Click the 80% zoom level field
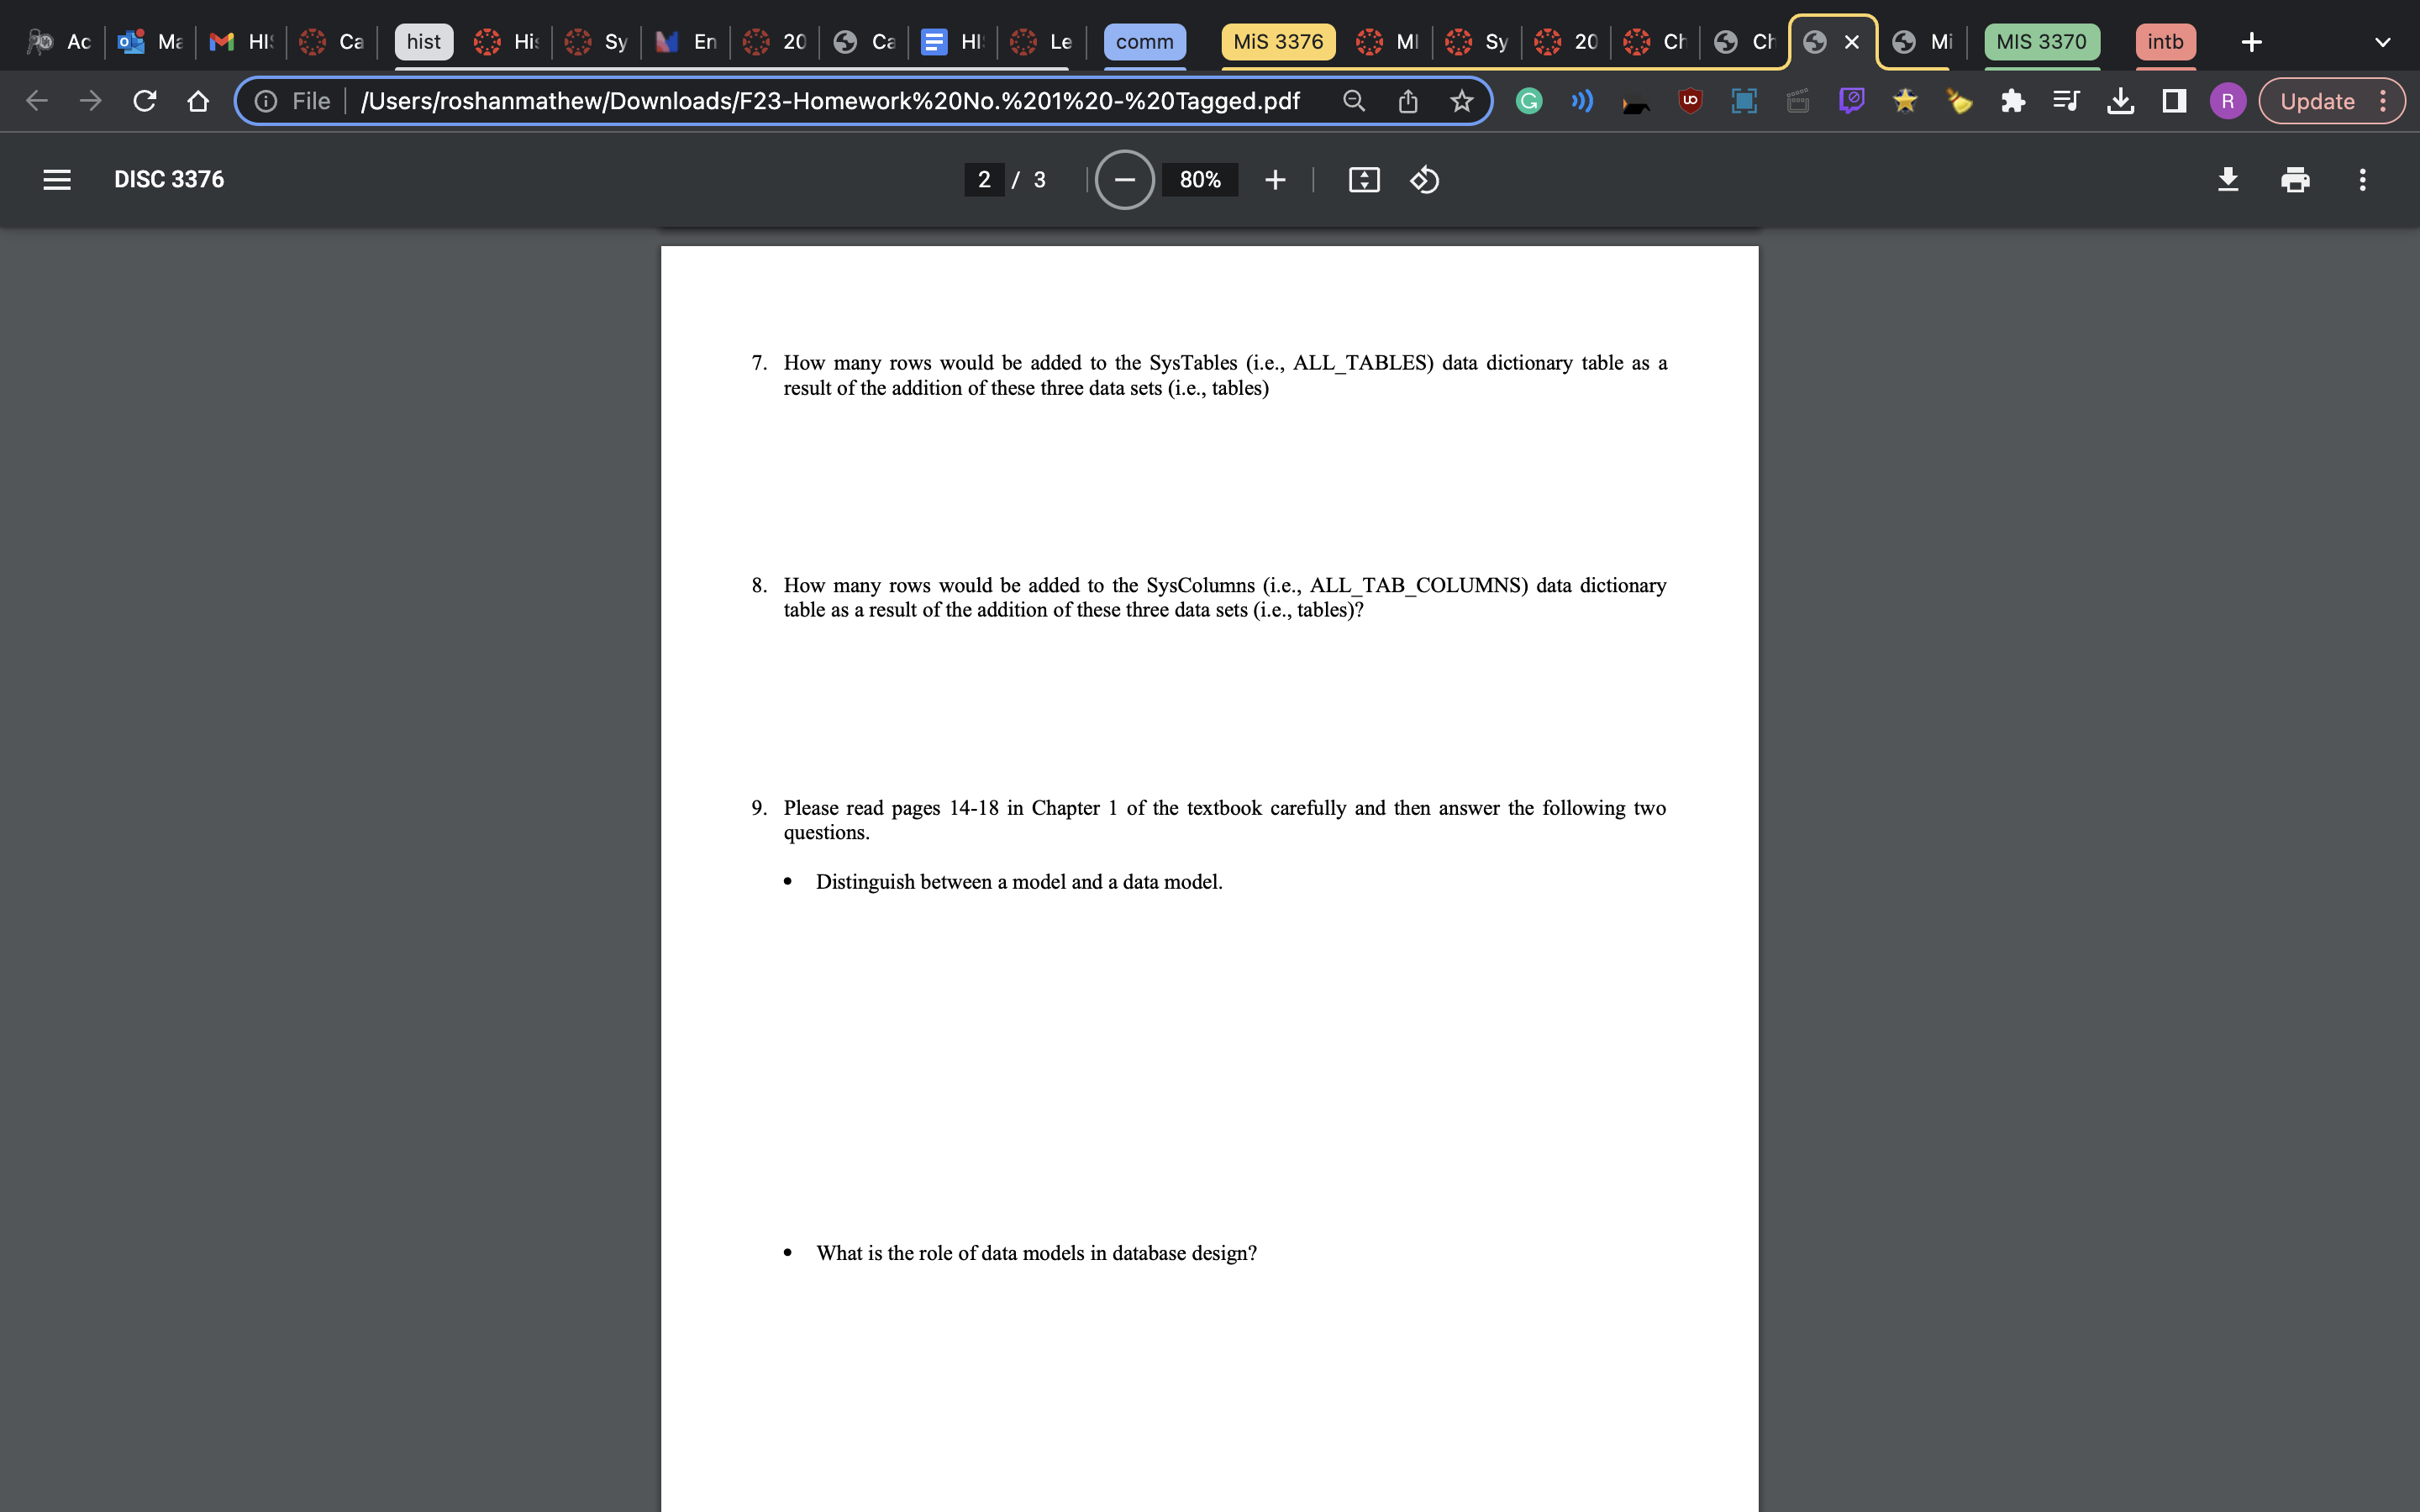Viewport: 2420px width, 1512px height. point(1199,180)
